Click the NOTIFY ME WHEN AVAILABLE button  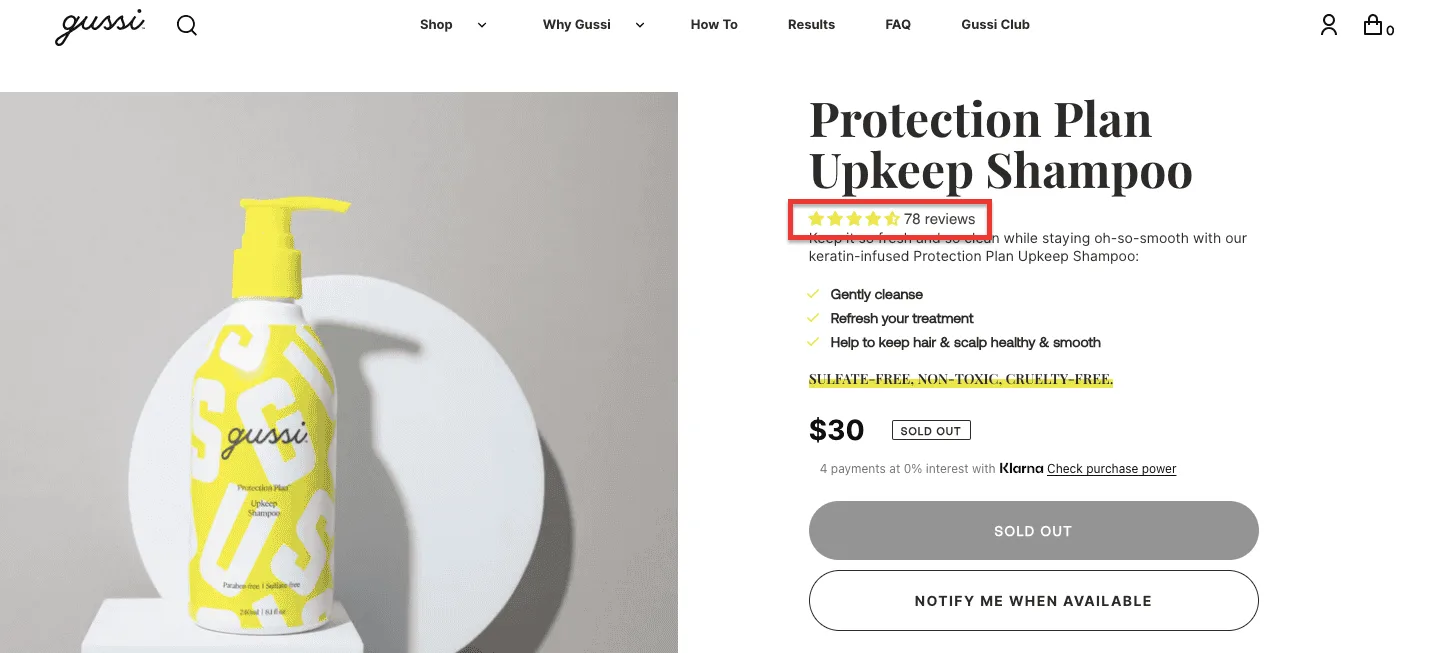pyautogui.click(x=1033, y=600)
